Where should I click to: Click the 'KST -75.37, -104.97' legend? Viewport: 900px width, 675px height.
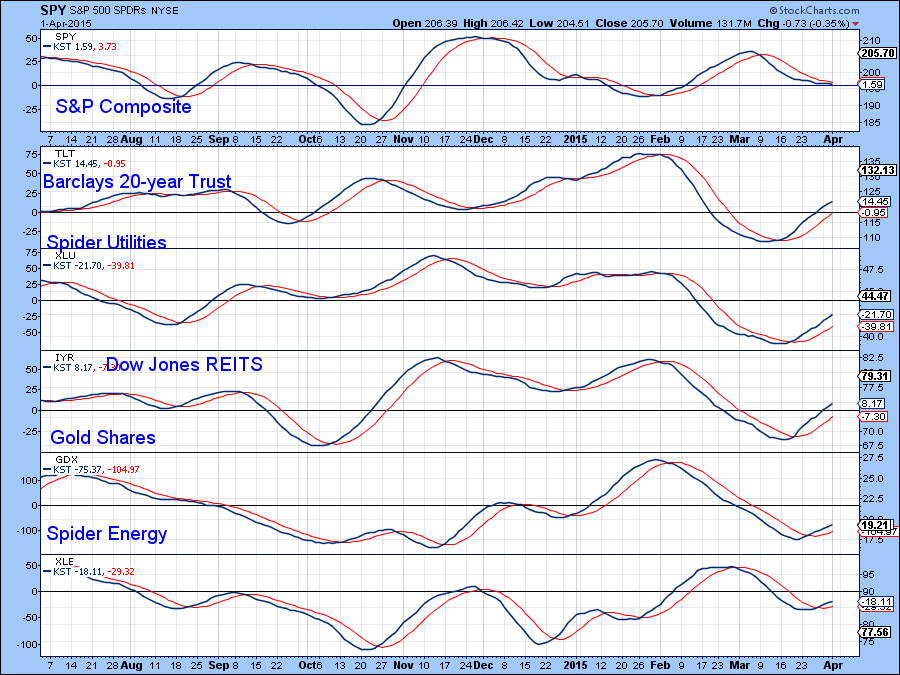tap(92, 470)
